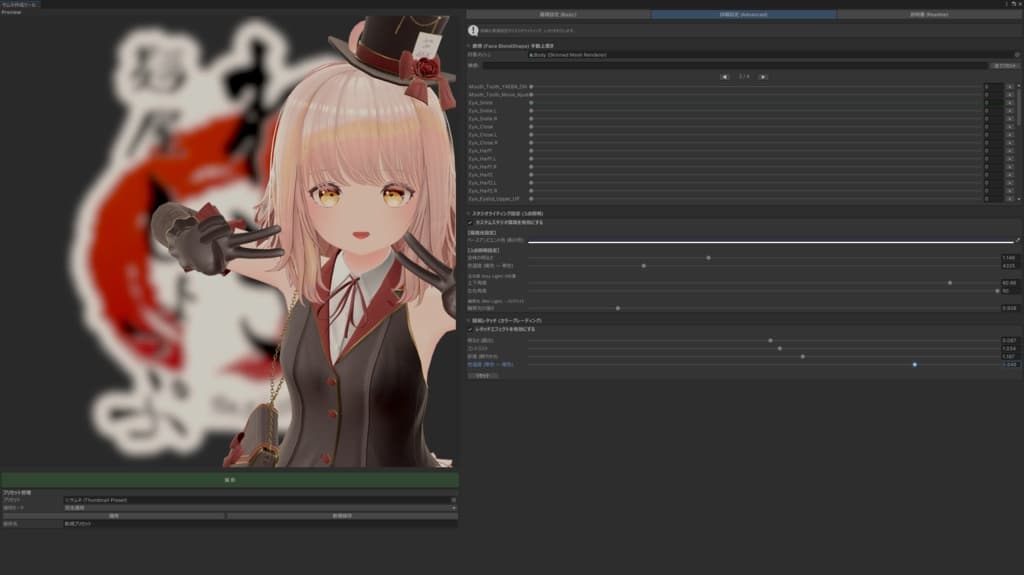Pick ambient color with eyedropper icon
This screenshot has width=1024, height=575.
click(1017, 240)
